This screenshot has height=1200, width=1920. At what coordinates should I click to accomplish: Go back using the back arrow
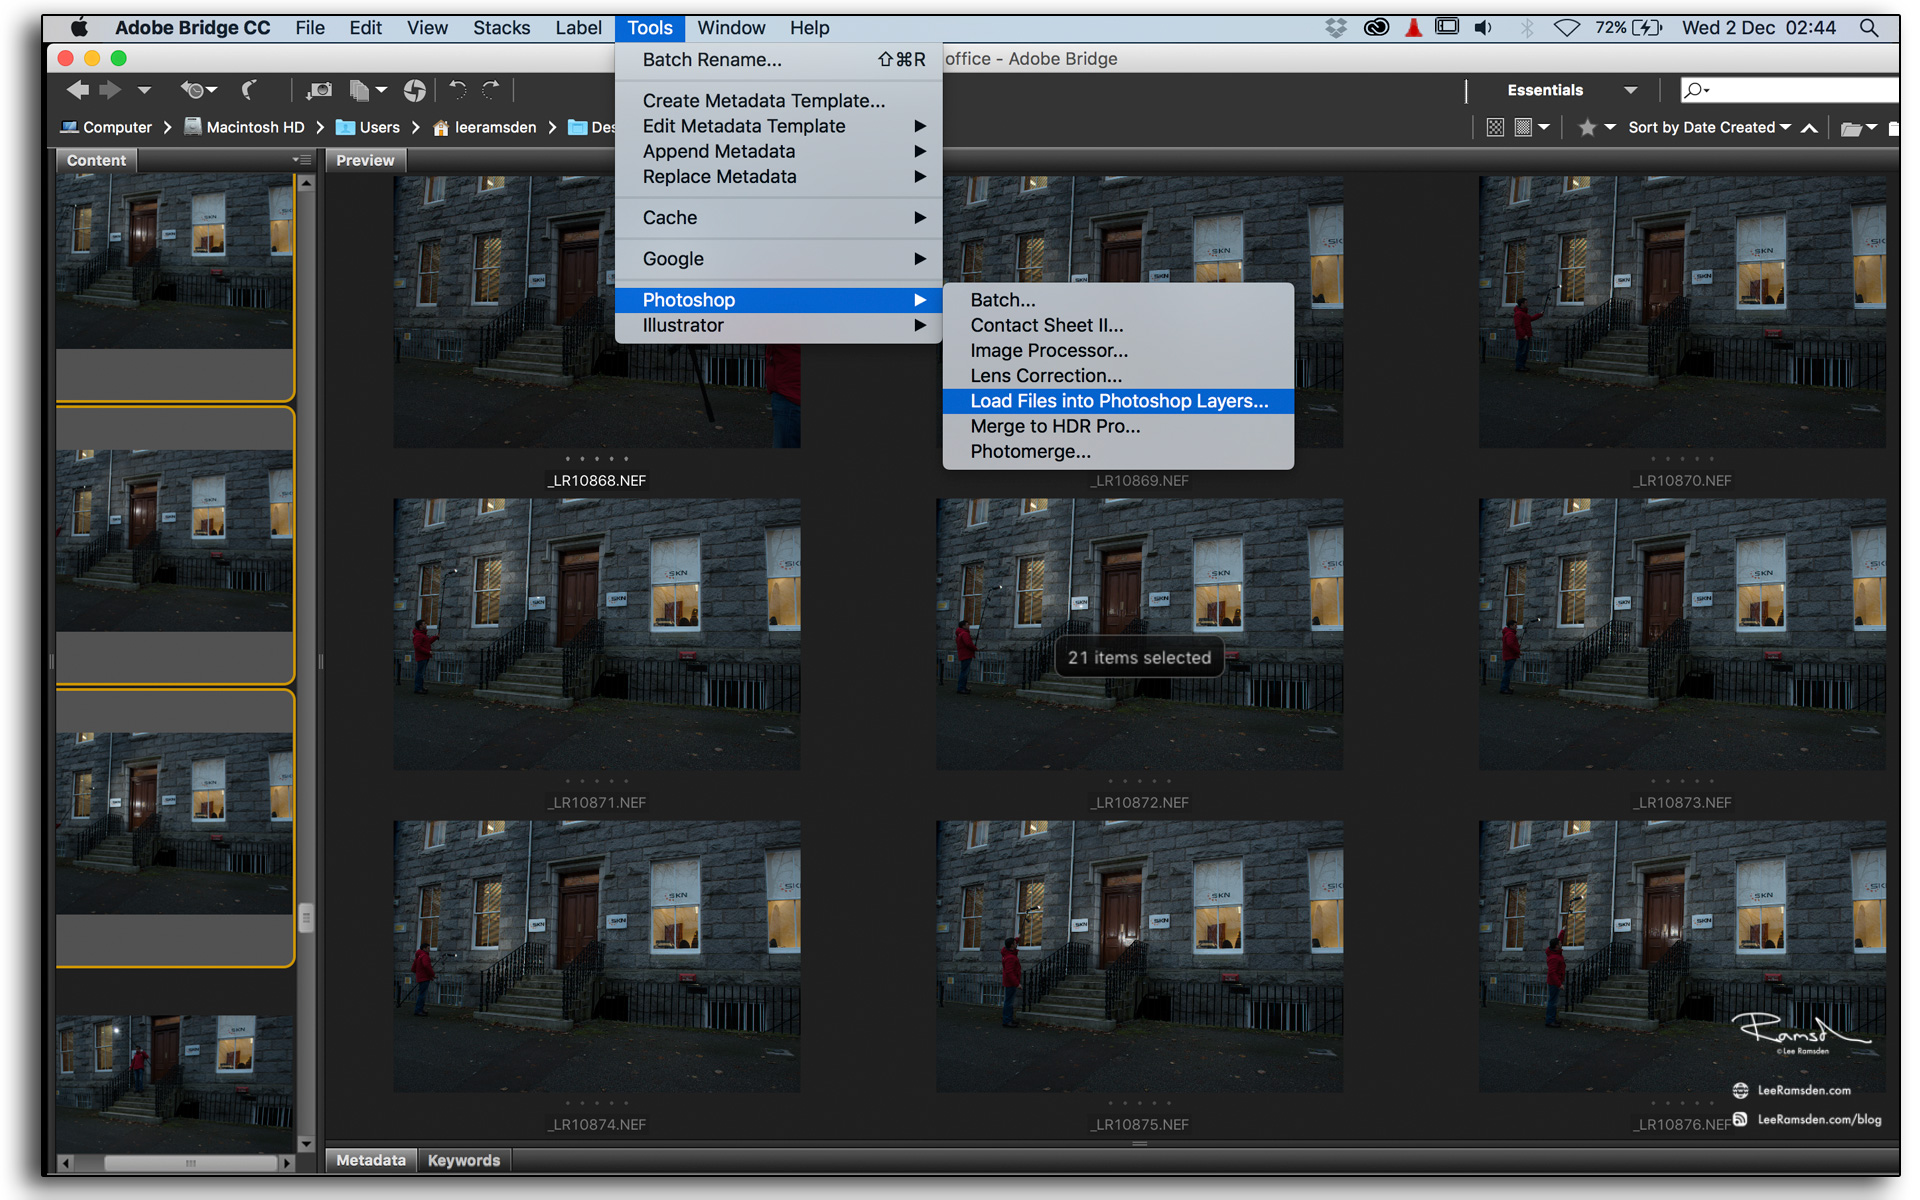coord(77,90)
